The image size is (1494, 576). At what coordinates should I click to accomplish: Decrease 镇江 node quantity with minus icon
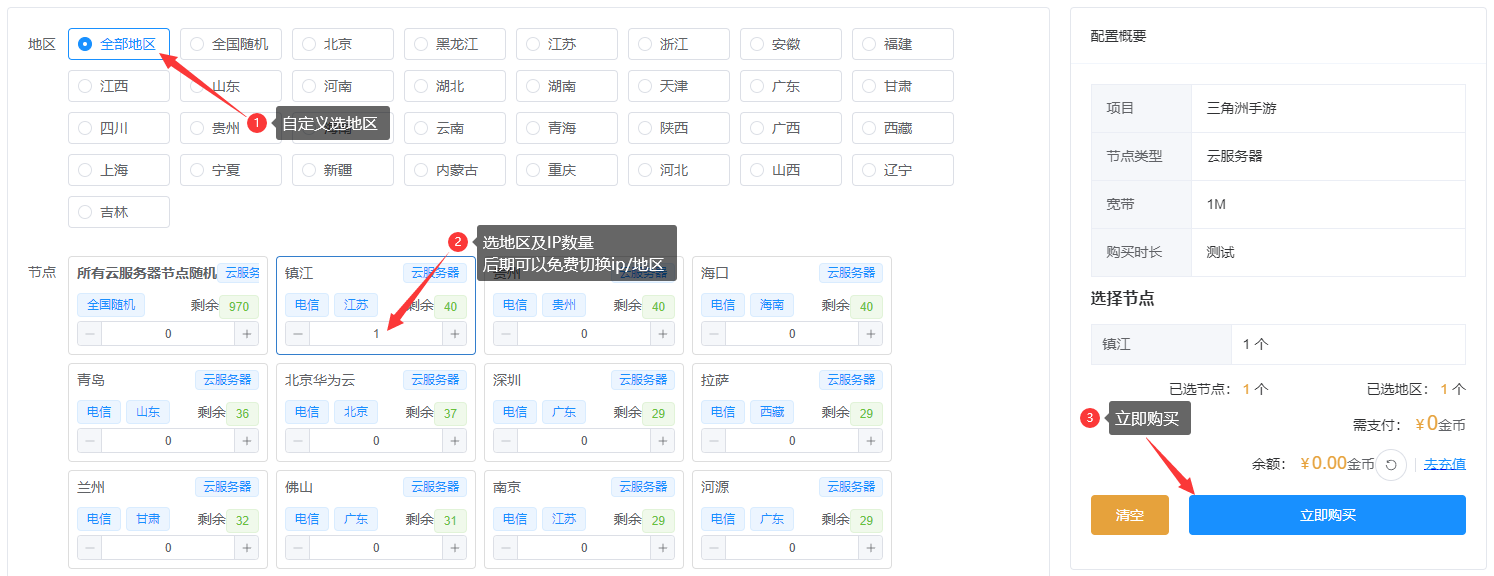[296, 333]
